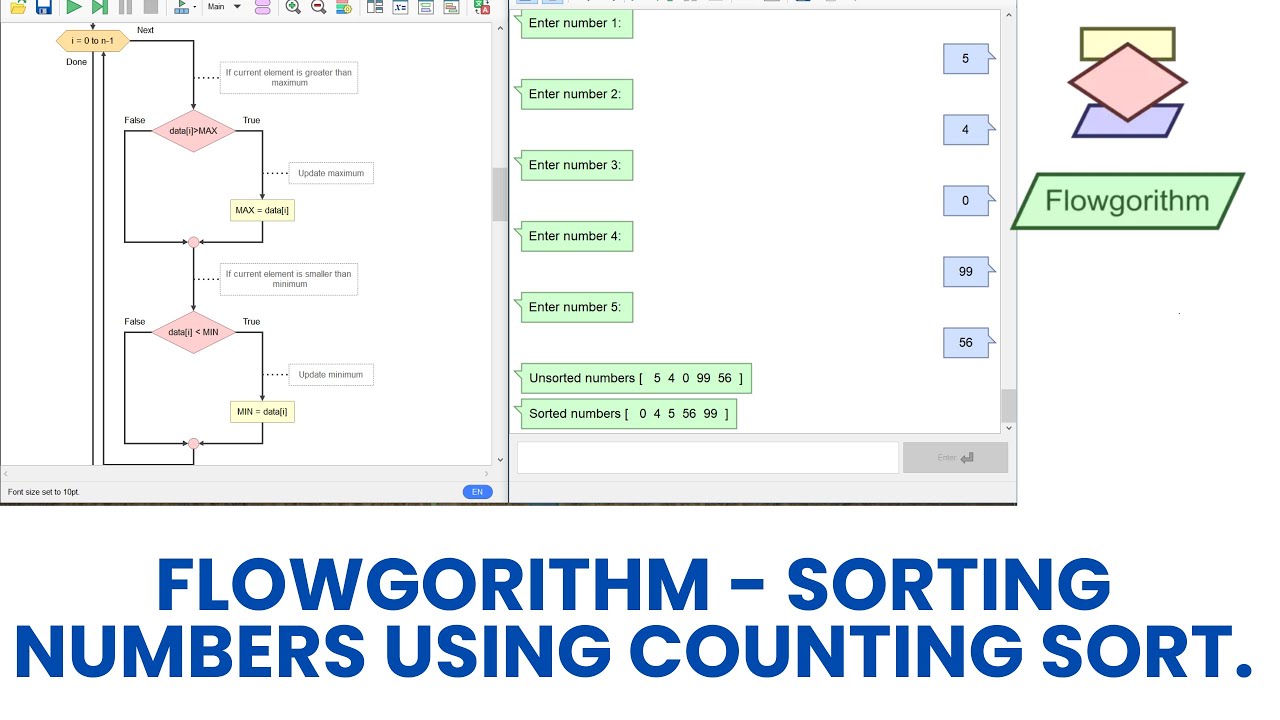
Task: Open the console window toolbar icon
Action: tap(426, 6)
